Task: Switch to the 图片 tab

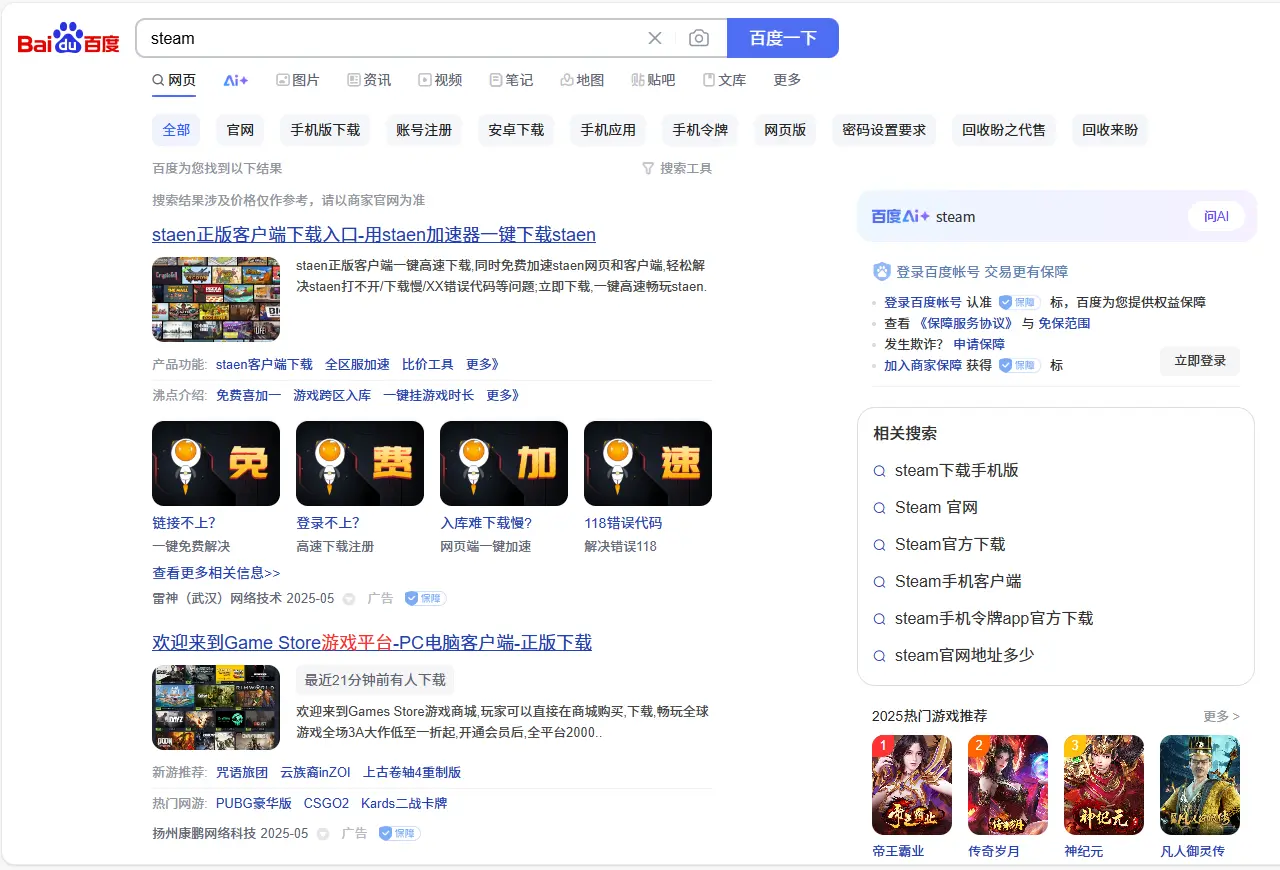Action: pos(298,80)
